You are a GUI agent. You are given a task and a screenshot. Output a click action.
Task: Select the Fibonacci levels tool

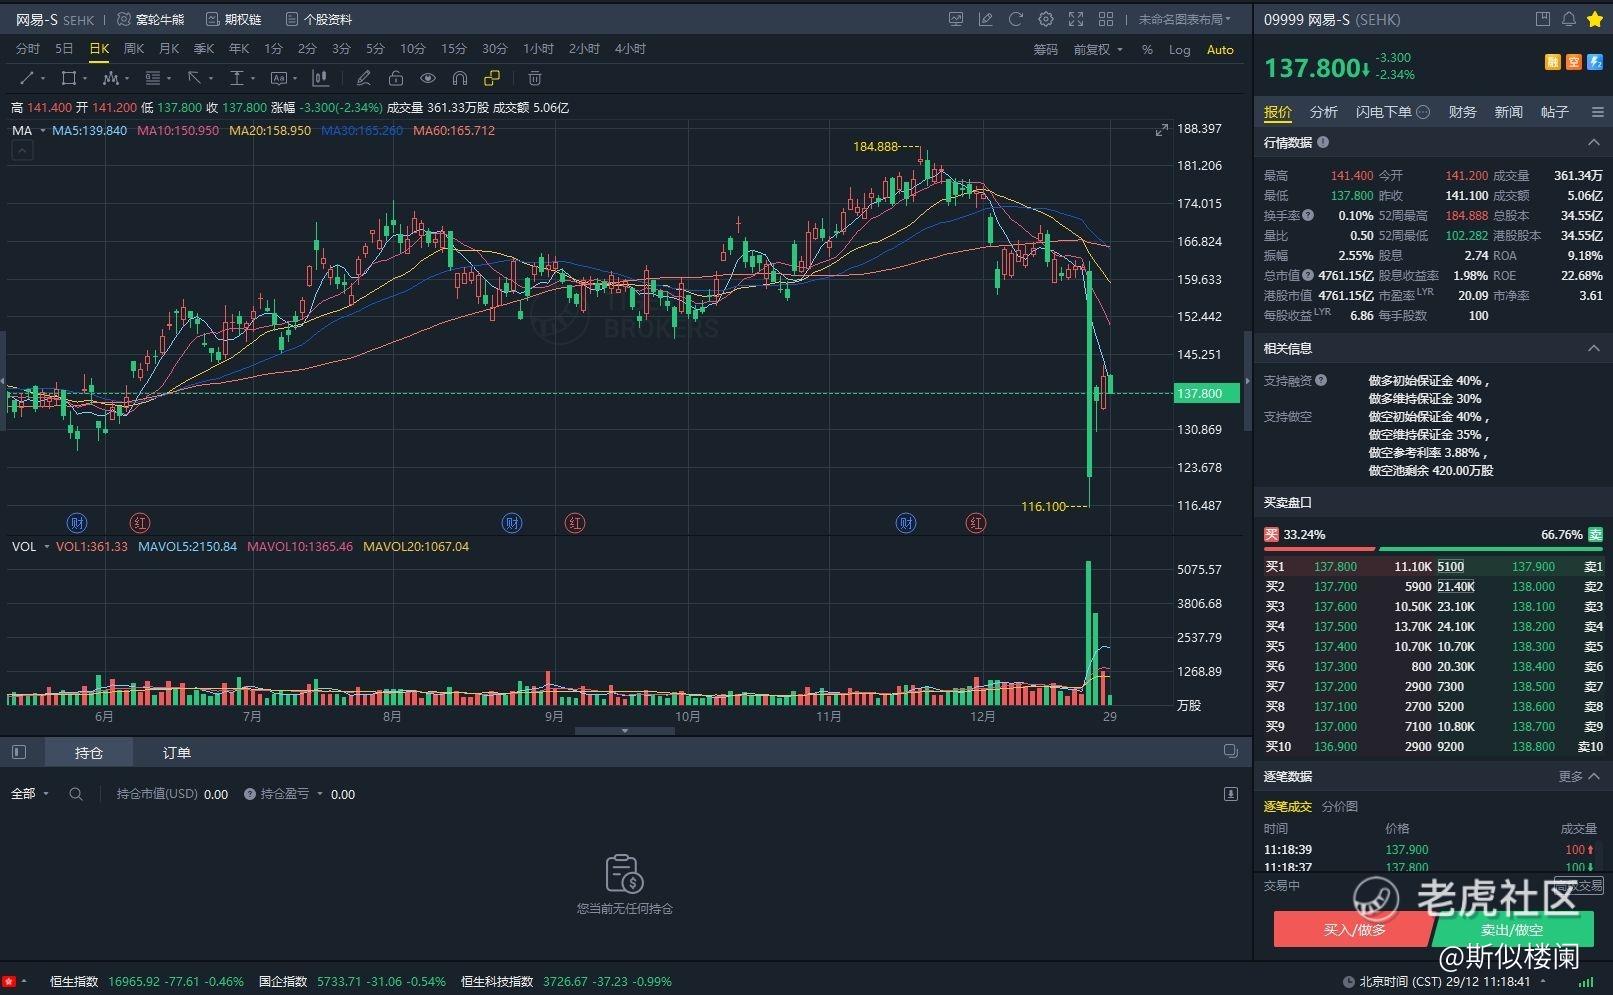(153, 78)
